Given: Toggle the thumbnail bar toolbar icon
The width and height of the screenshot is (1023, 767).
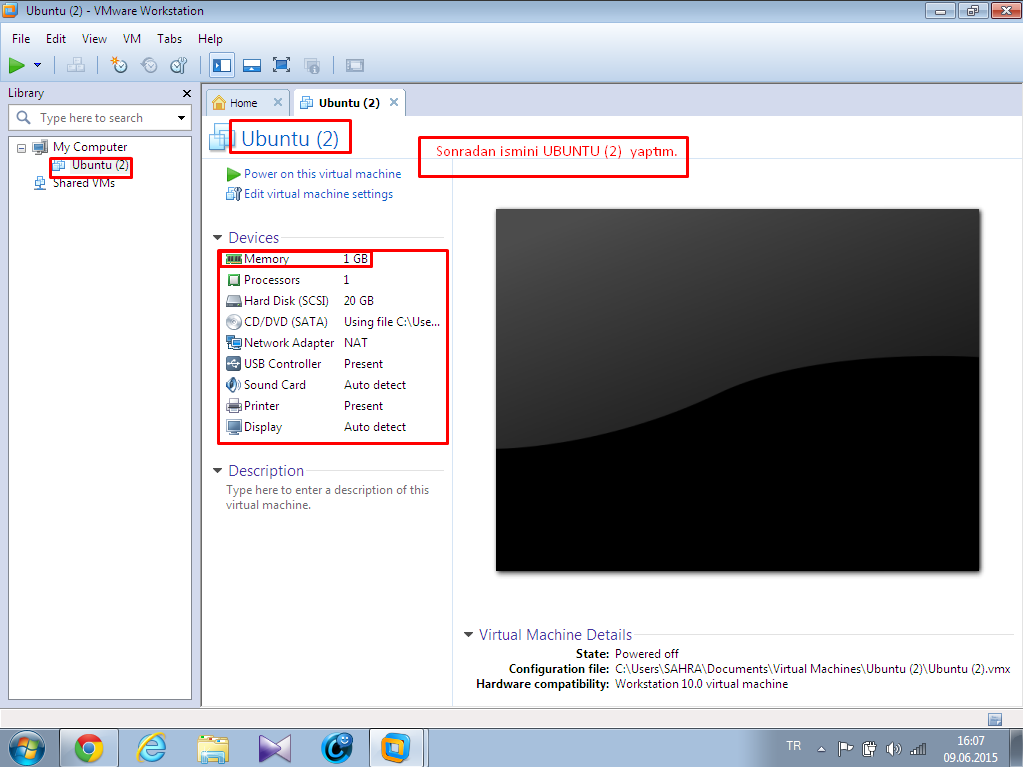Looking at the screenshot, I should pos(252,65).
